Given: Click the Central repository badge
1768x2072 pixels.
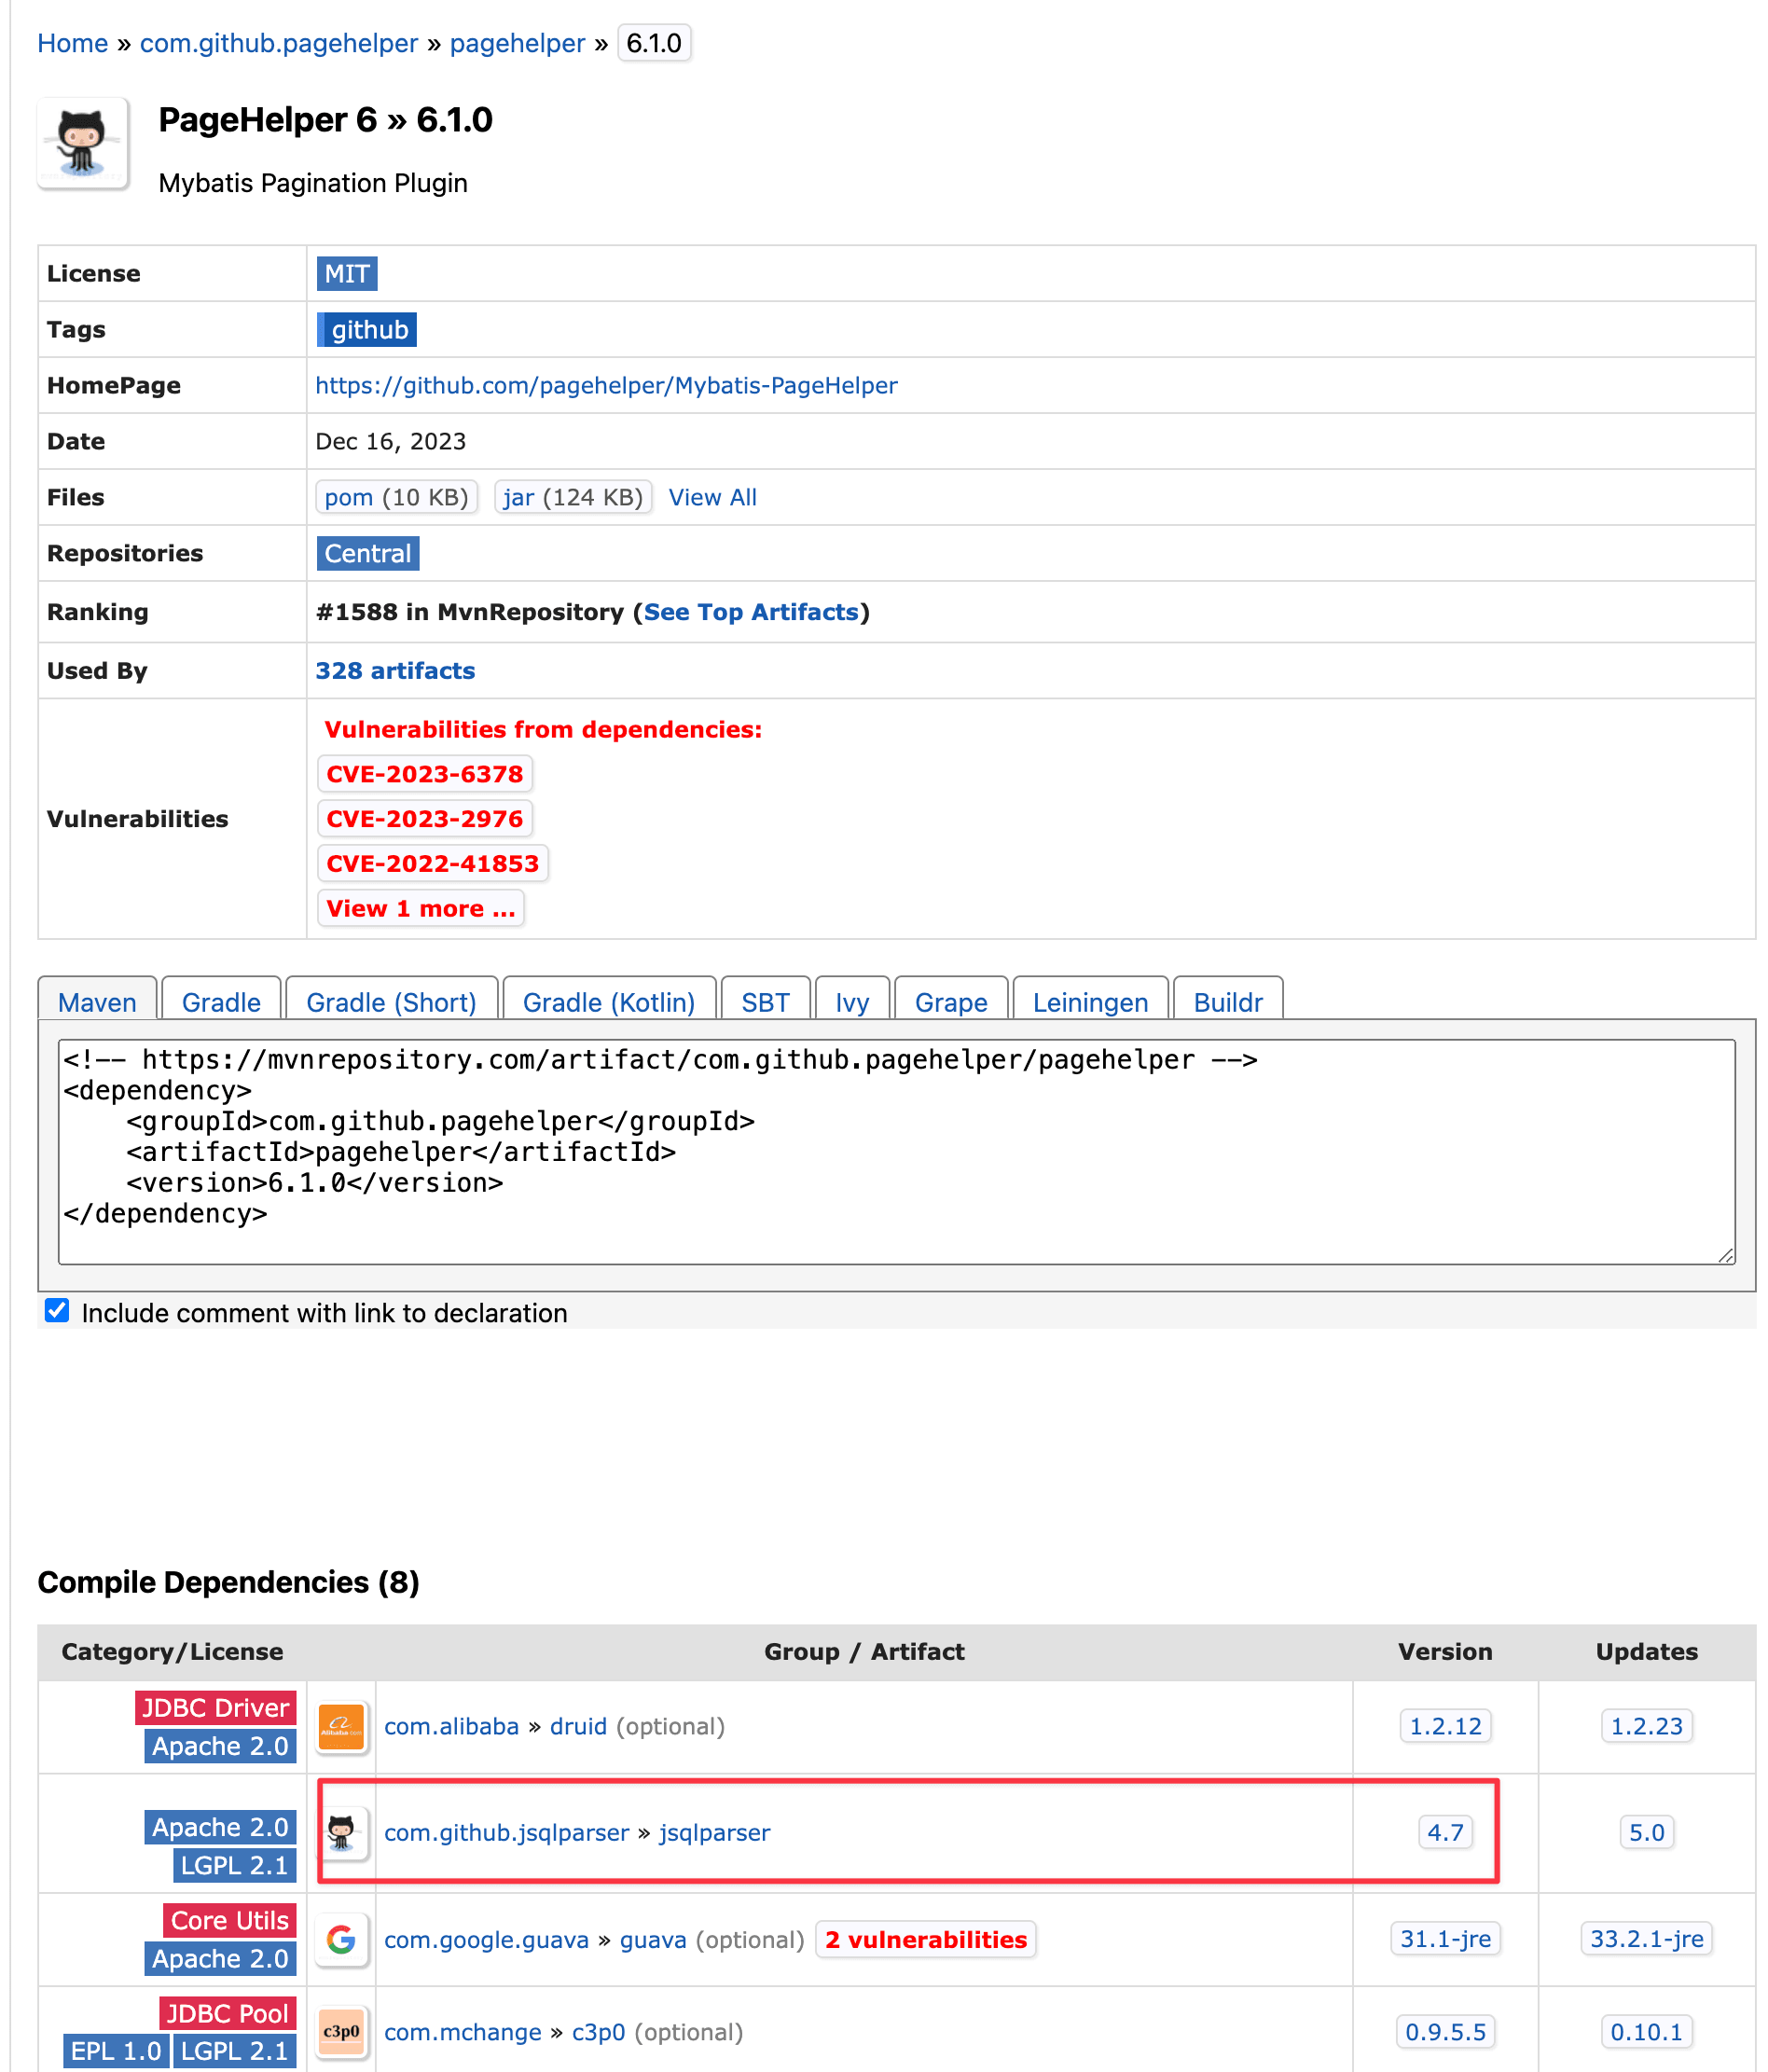Looking at the screenshot, I should pos(367,553).
